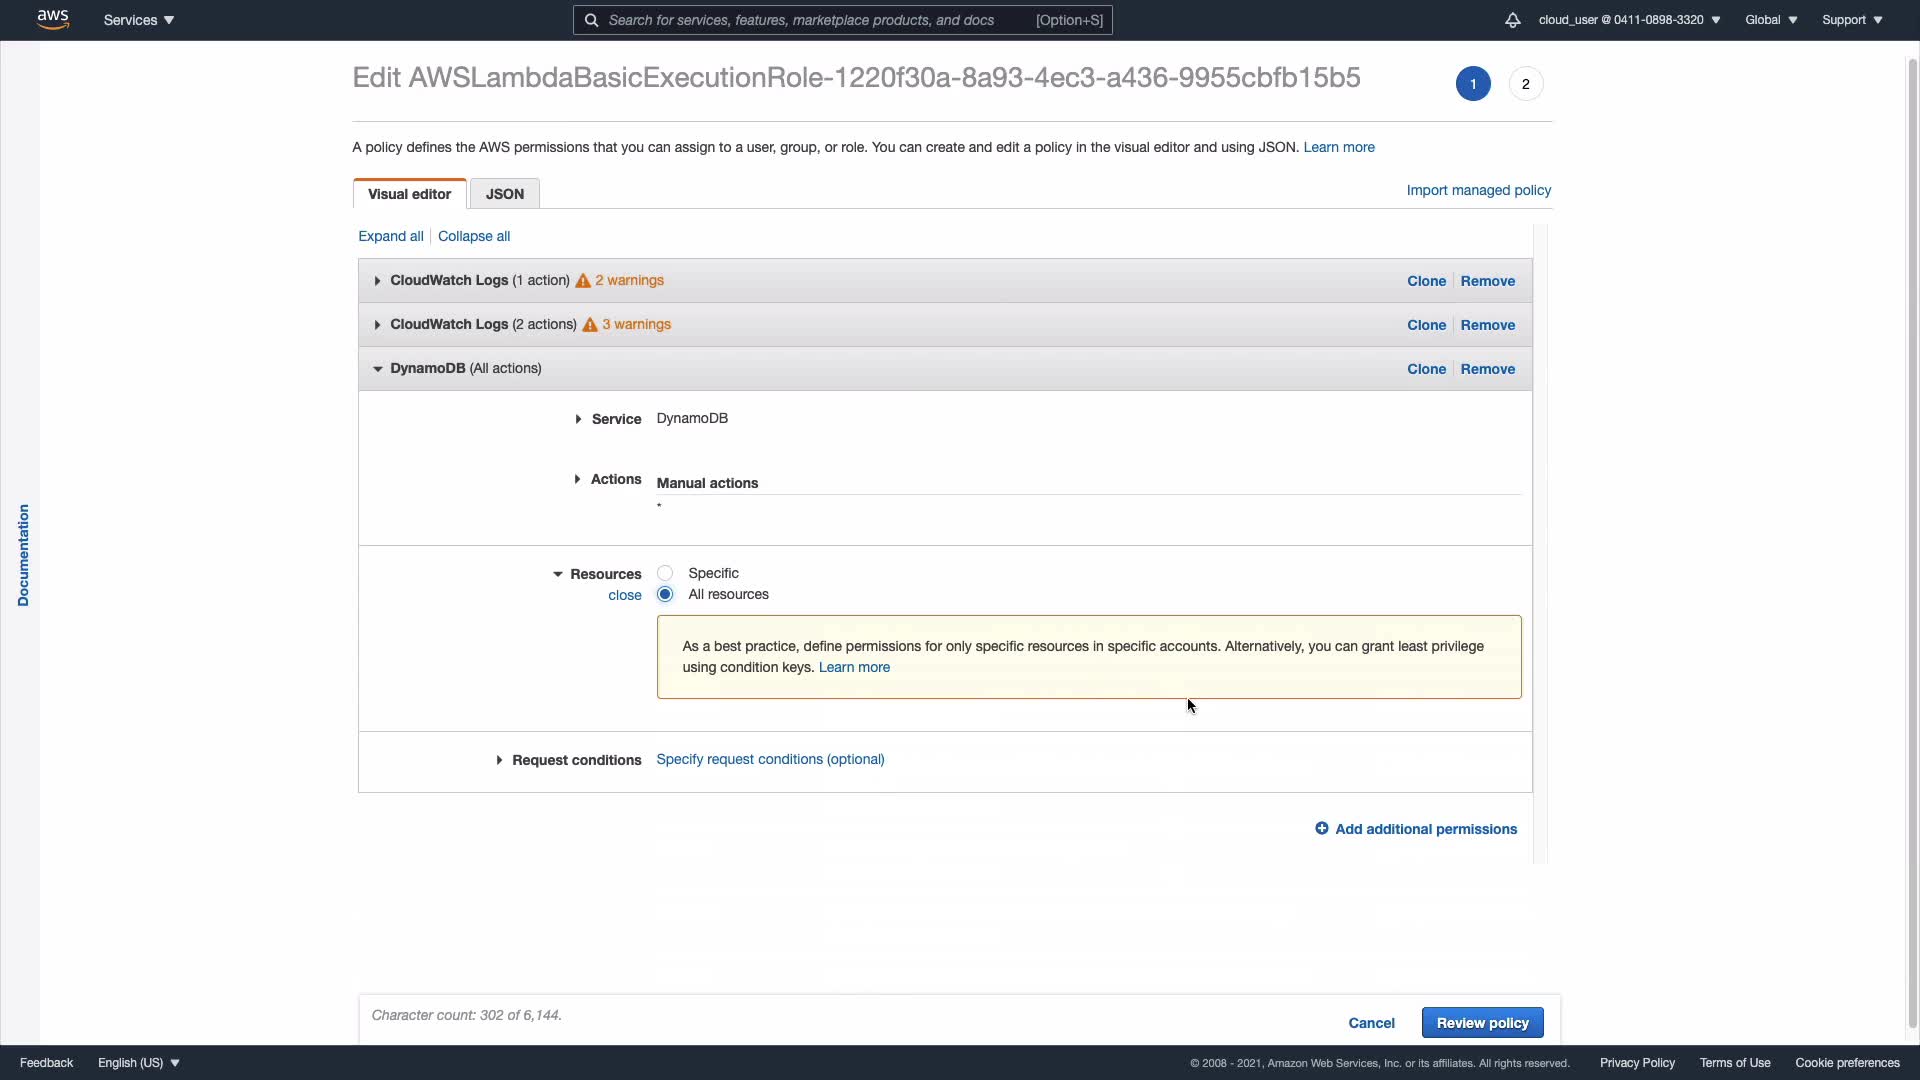Click plus icon for additional permissions
Image resolution: width=1920 pixels, height=1080 pixels.
1321,829
